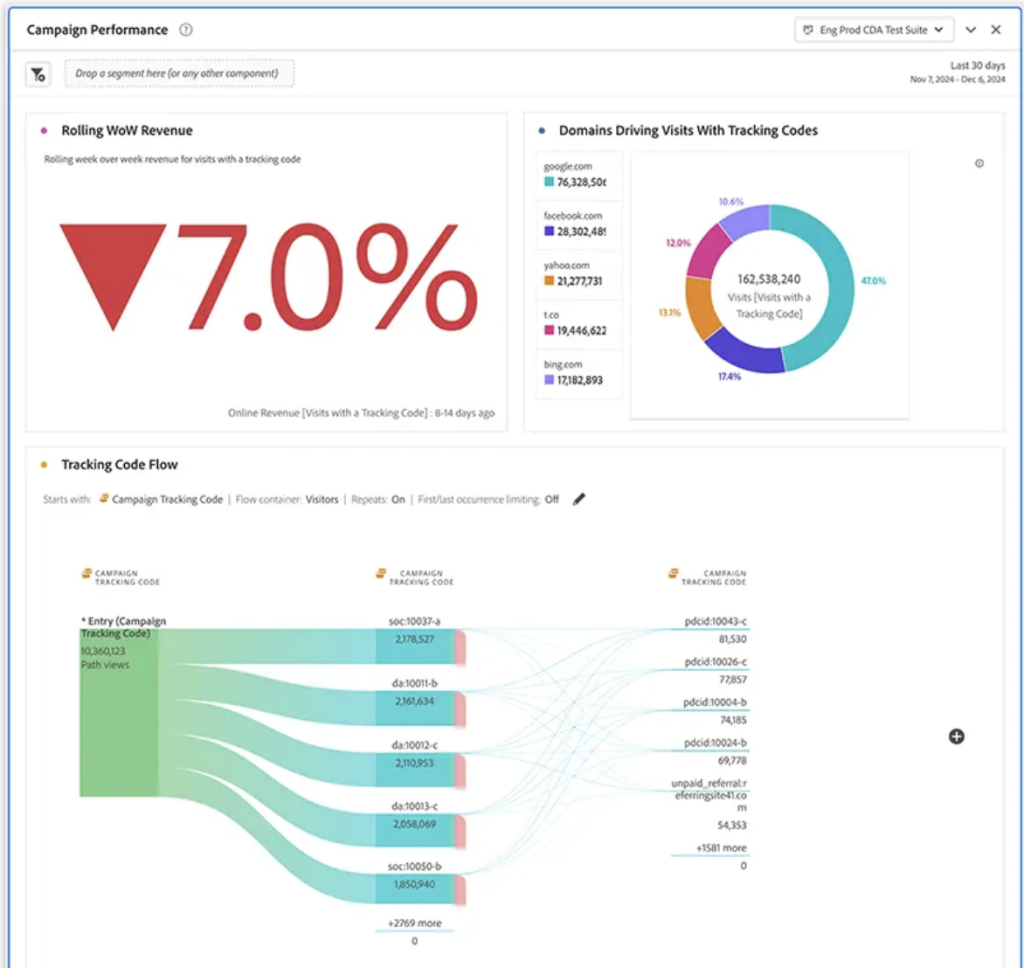The height and width of the screenshot is (968, 1024).
Task: Enable First/last occurrence limiting
Action: pyautogui.click(x=550, y=499)
